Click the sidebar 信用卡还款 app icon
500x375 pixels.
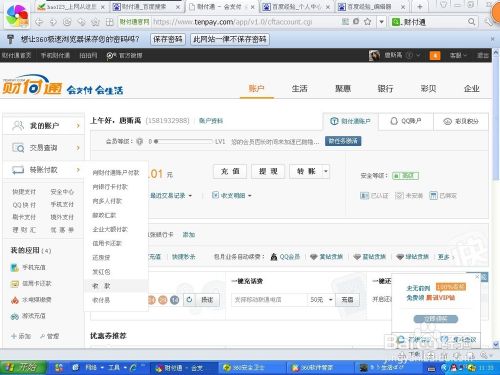[15, 284]
